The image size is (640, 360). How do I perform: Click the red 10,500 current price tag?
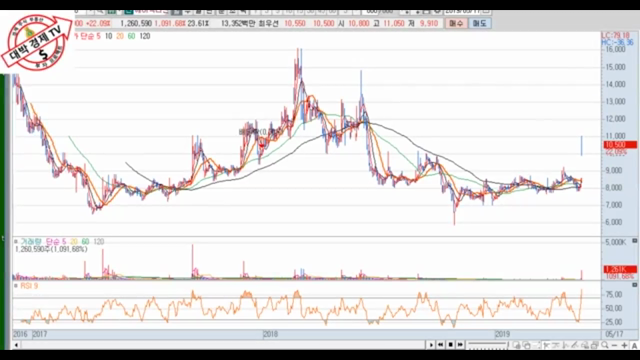pos(620,145)
